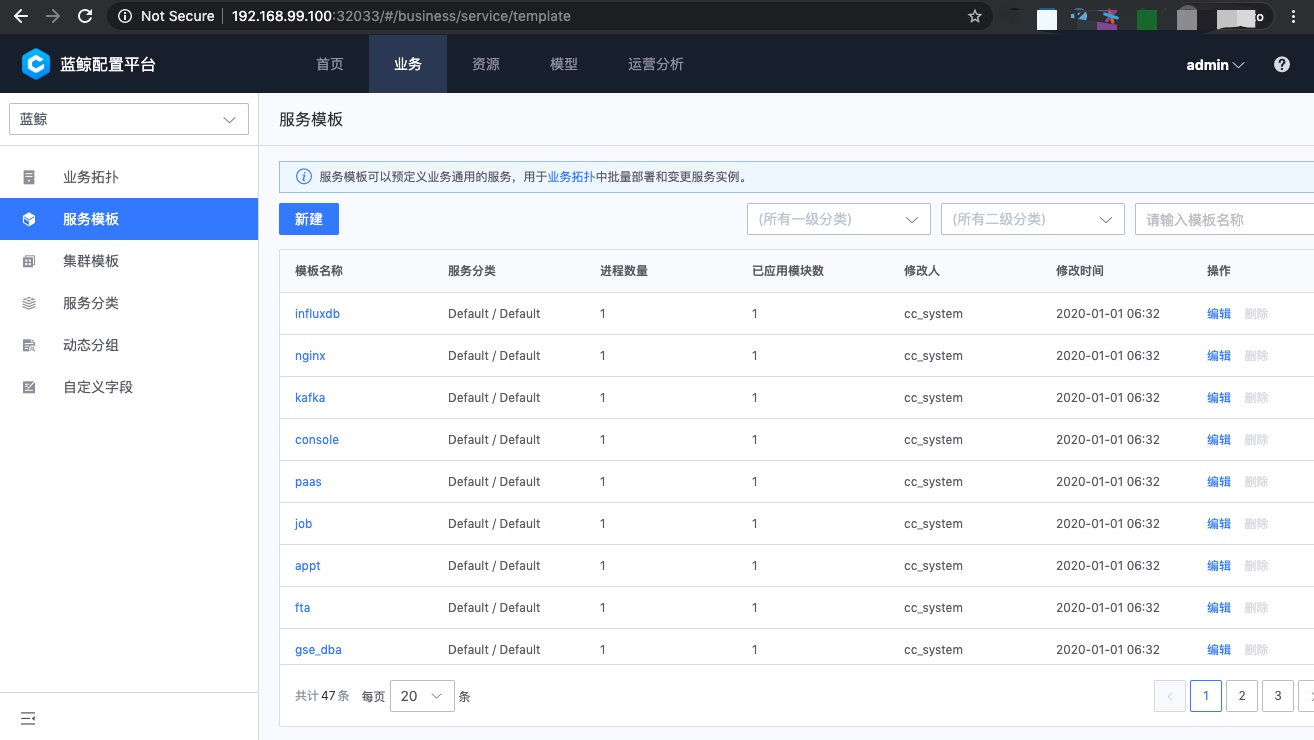Image resolution: width=1314 pixels, height=740 pixels.
Task: Switch to the 业务 top tab
Action: coord(408,64)
